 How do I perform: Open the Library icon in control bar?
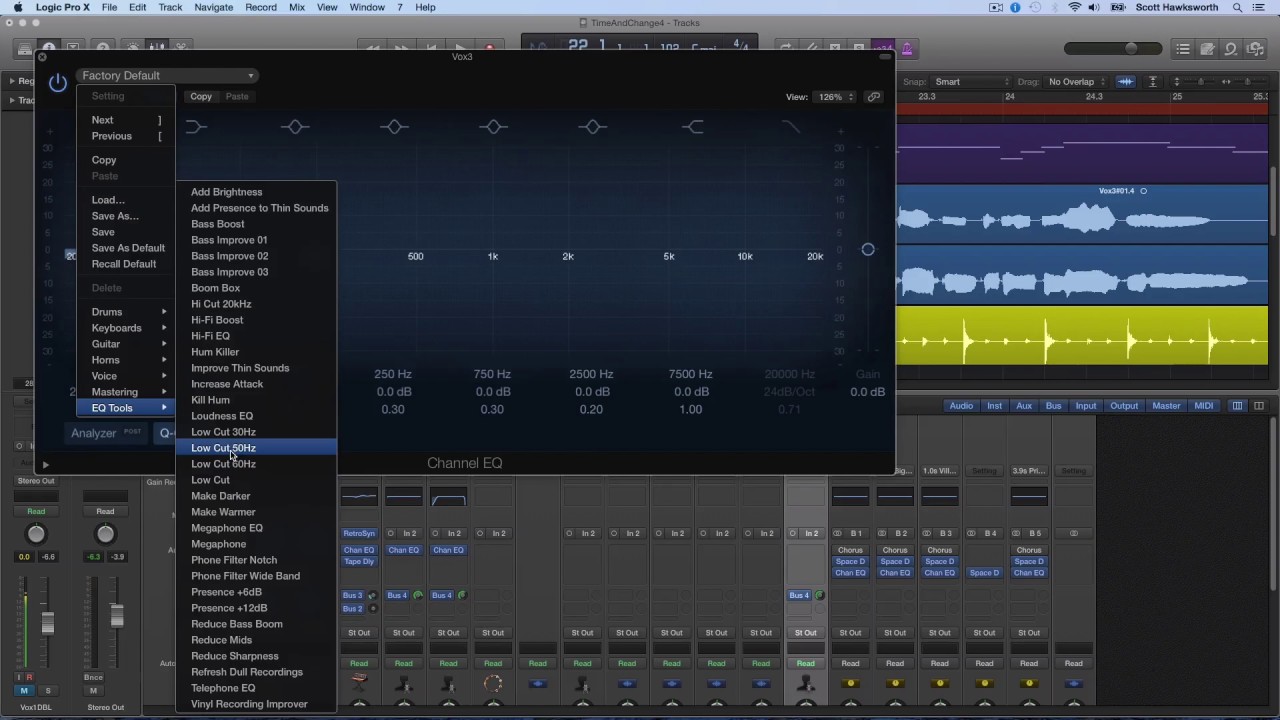[24, 48]
